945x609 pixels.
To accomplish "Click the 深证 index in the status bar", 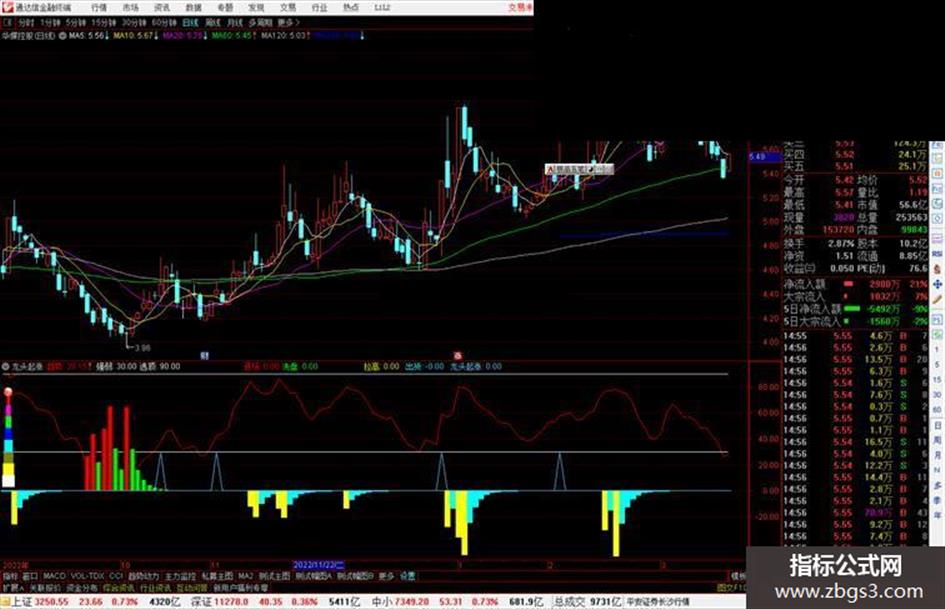I will coord(201,602).
